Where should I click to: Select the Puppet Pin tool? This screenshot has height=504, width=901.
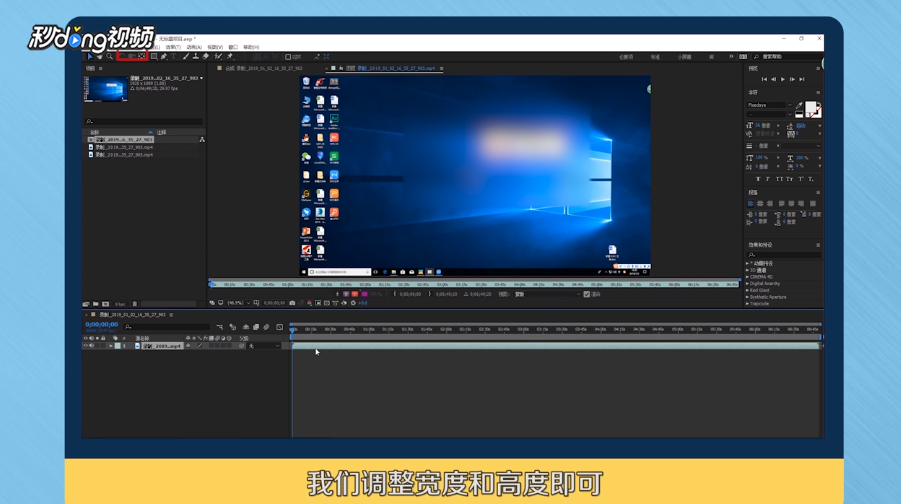230,56
